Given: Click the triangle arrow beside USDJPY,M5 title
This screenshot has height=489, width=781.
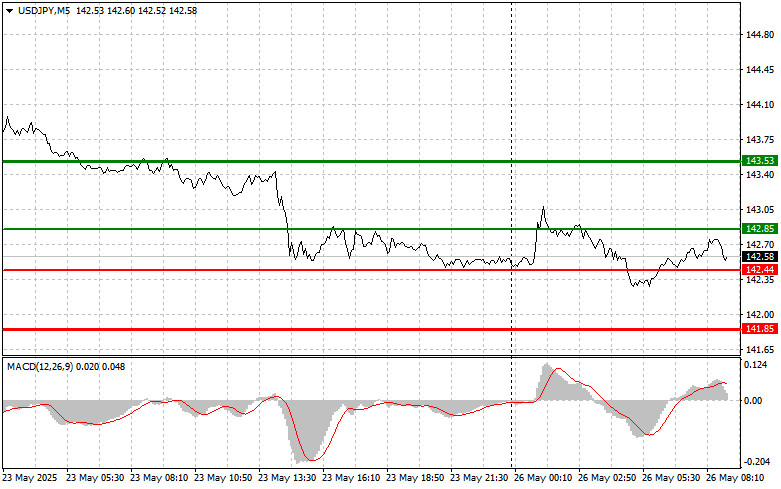Looking at the screenshot, I should coord(9,10).
